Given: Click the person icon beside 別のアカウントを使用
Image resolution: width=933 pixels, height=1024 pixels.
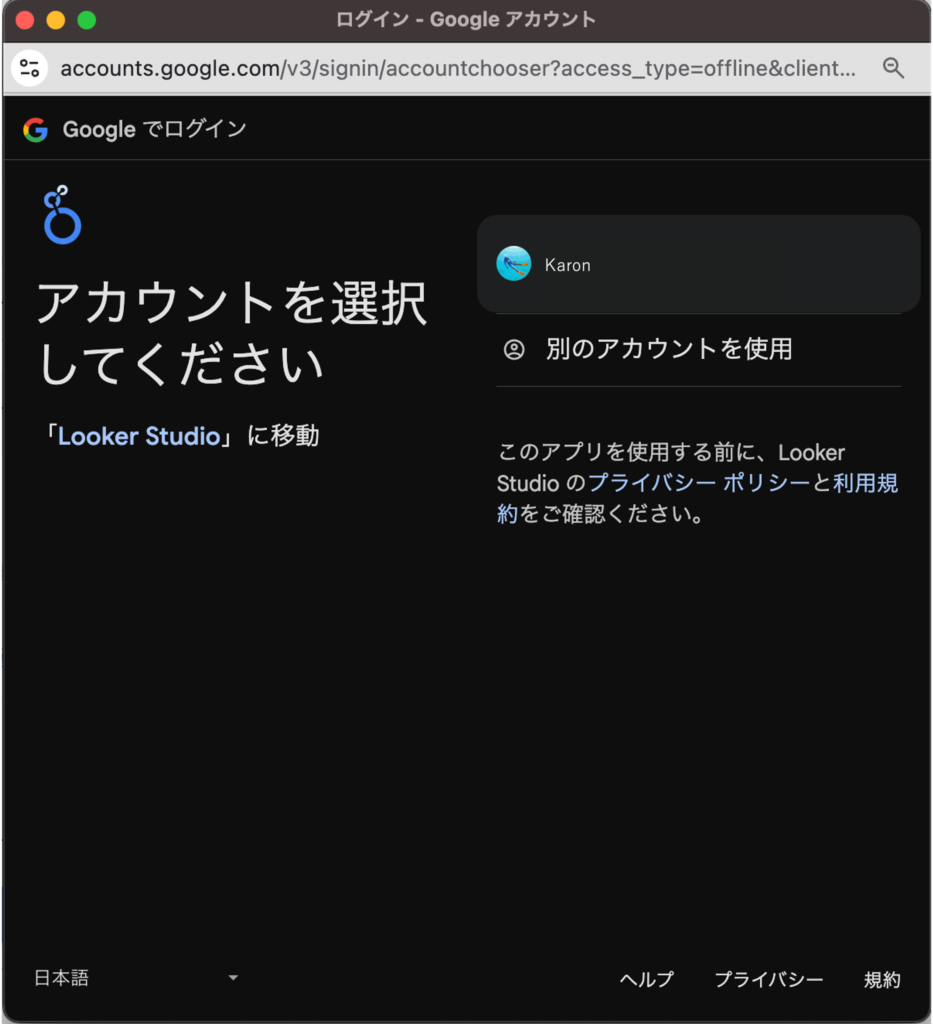Looking at the screenshot, I should 514,349.
